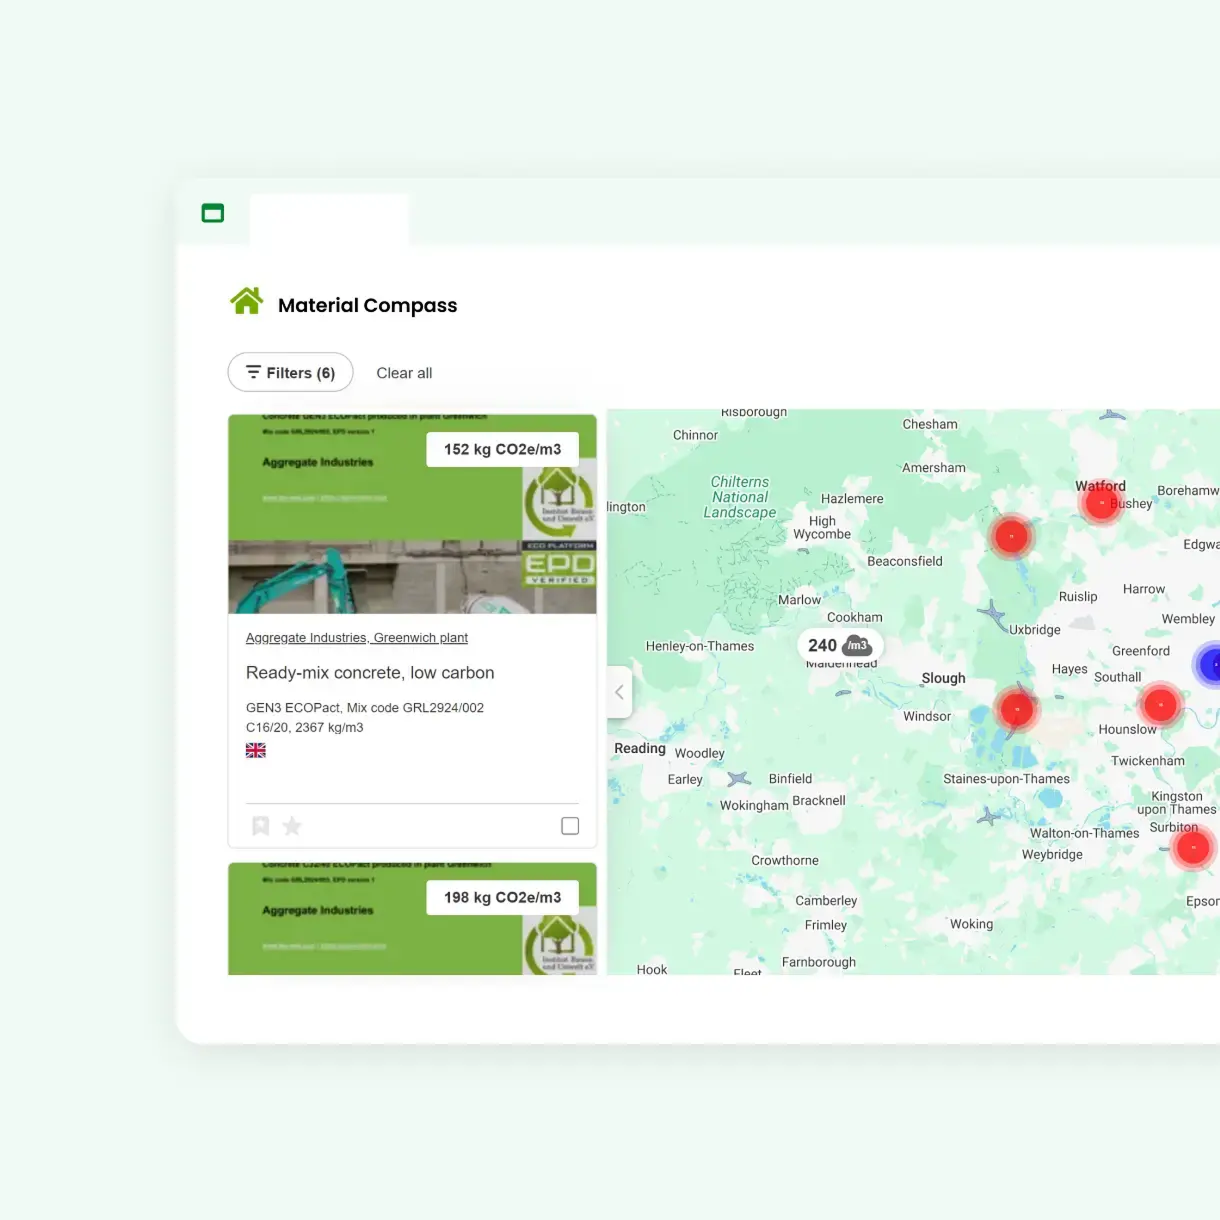Screen dimensions: 1220x1220
Task: Click the Woking label on map
Action: pos(971,924)
